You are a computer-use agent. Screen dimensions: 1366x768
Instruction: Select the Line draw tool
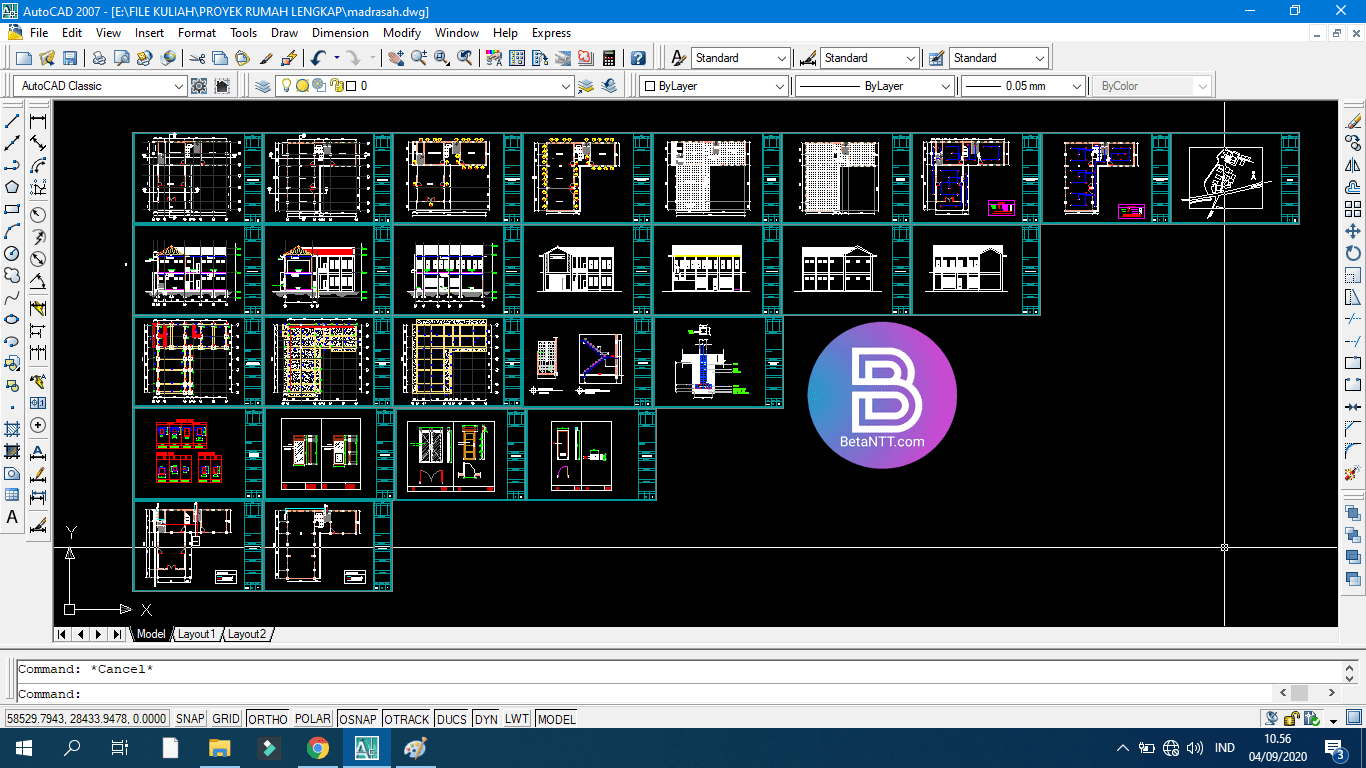13,121
